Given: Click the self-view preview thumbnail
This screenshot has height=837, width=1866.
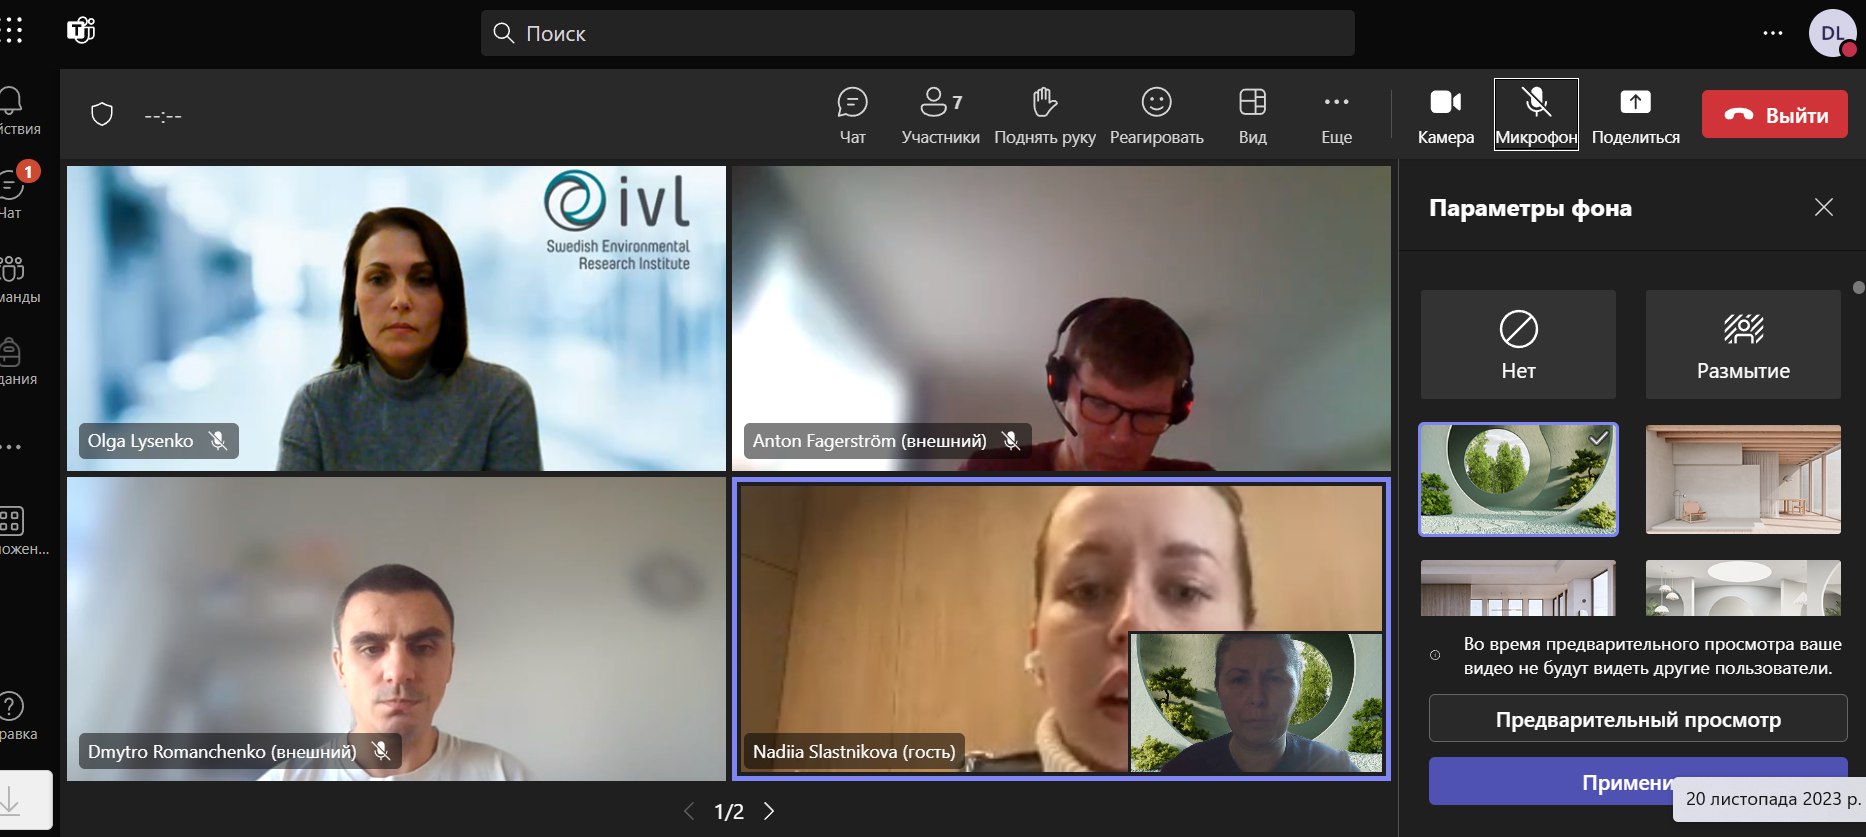Looking at the screenshot, I should [x=1256, y=702].
